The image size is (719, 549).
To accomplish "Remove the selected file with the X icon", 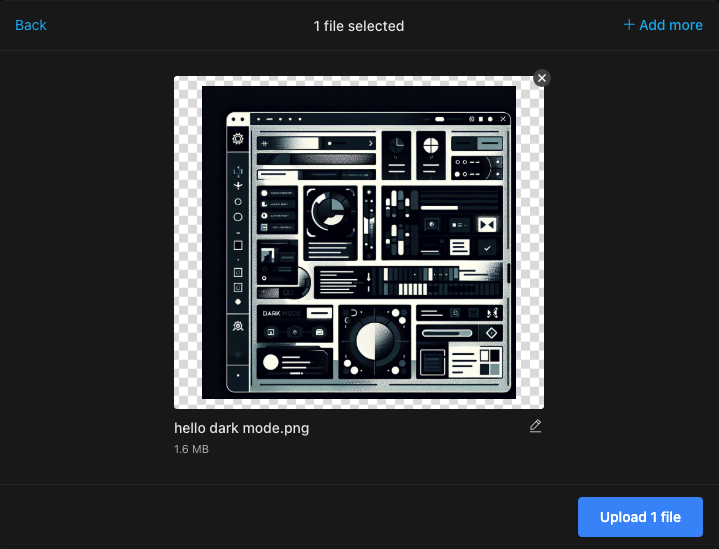I will click(541, 78).
